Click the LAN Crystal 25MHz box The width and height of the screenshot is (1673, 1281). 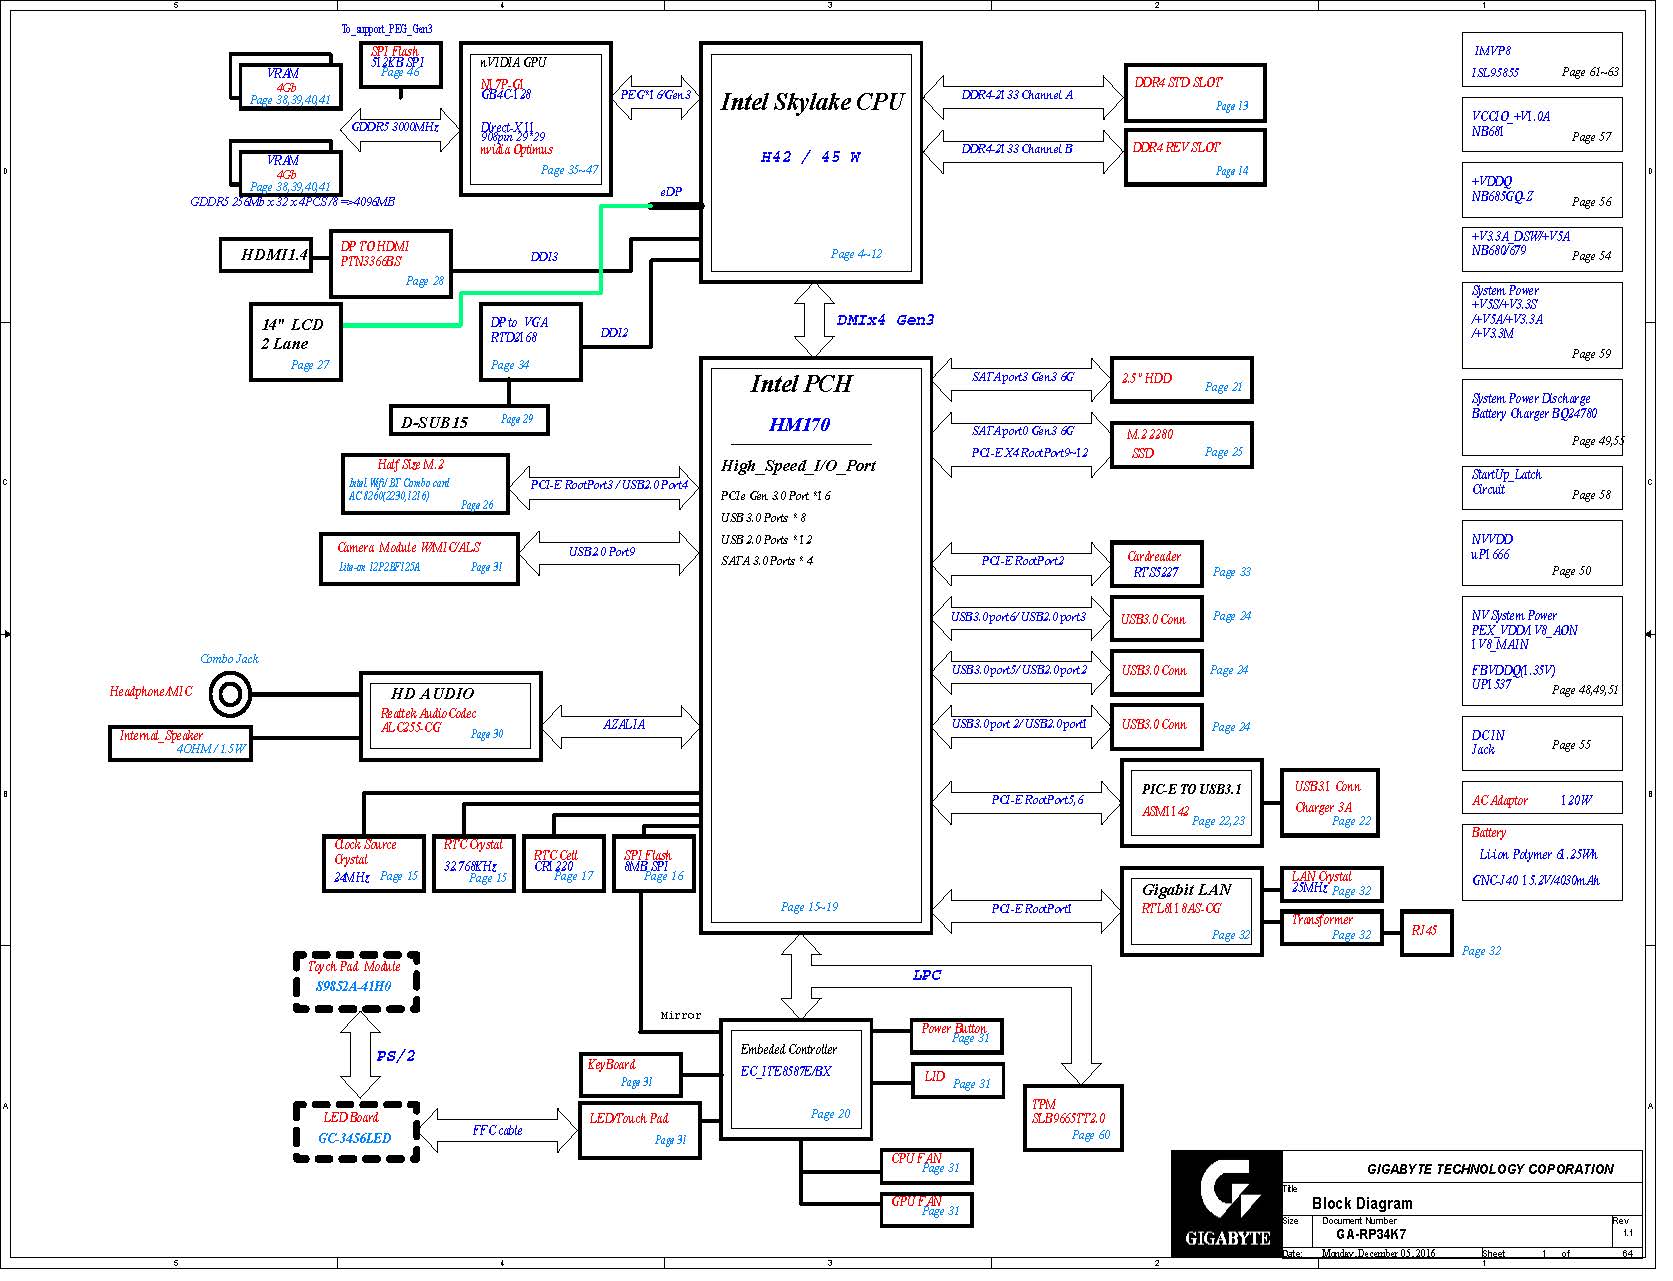[x=1332, y=883]
